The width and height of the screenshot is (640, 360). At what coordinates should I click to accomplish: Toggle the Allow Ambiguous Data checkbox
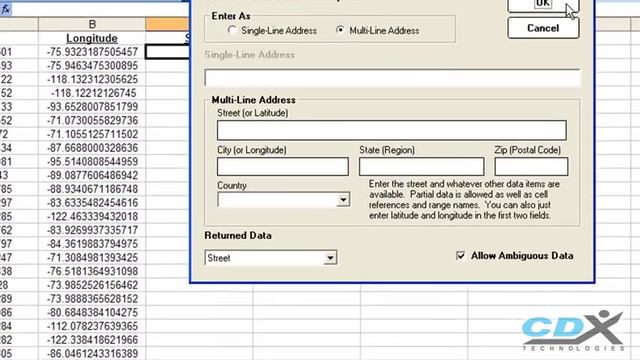point(460,256)
